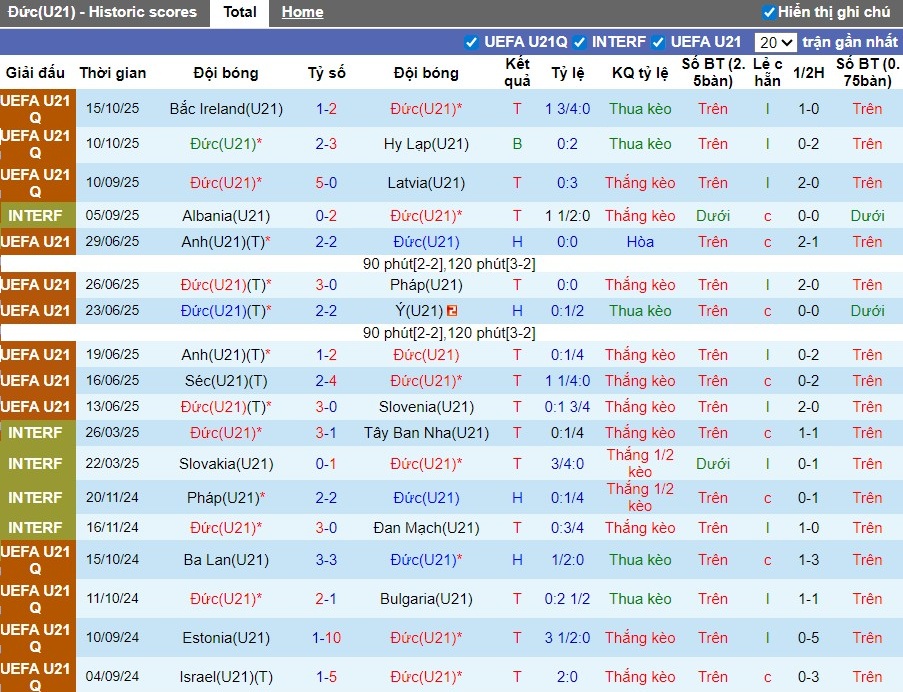Switch to the Total tab
Image resolution: width=903 pixels, height=692 pixels.
tap(240, 12)
